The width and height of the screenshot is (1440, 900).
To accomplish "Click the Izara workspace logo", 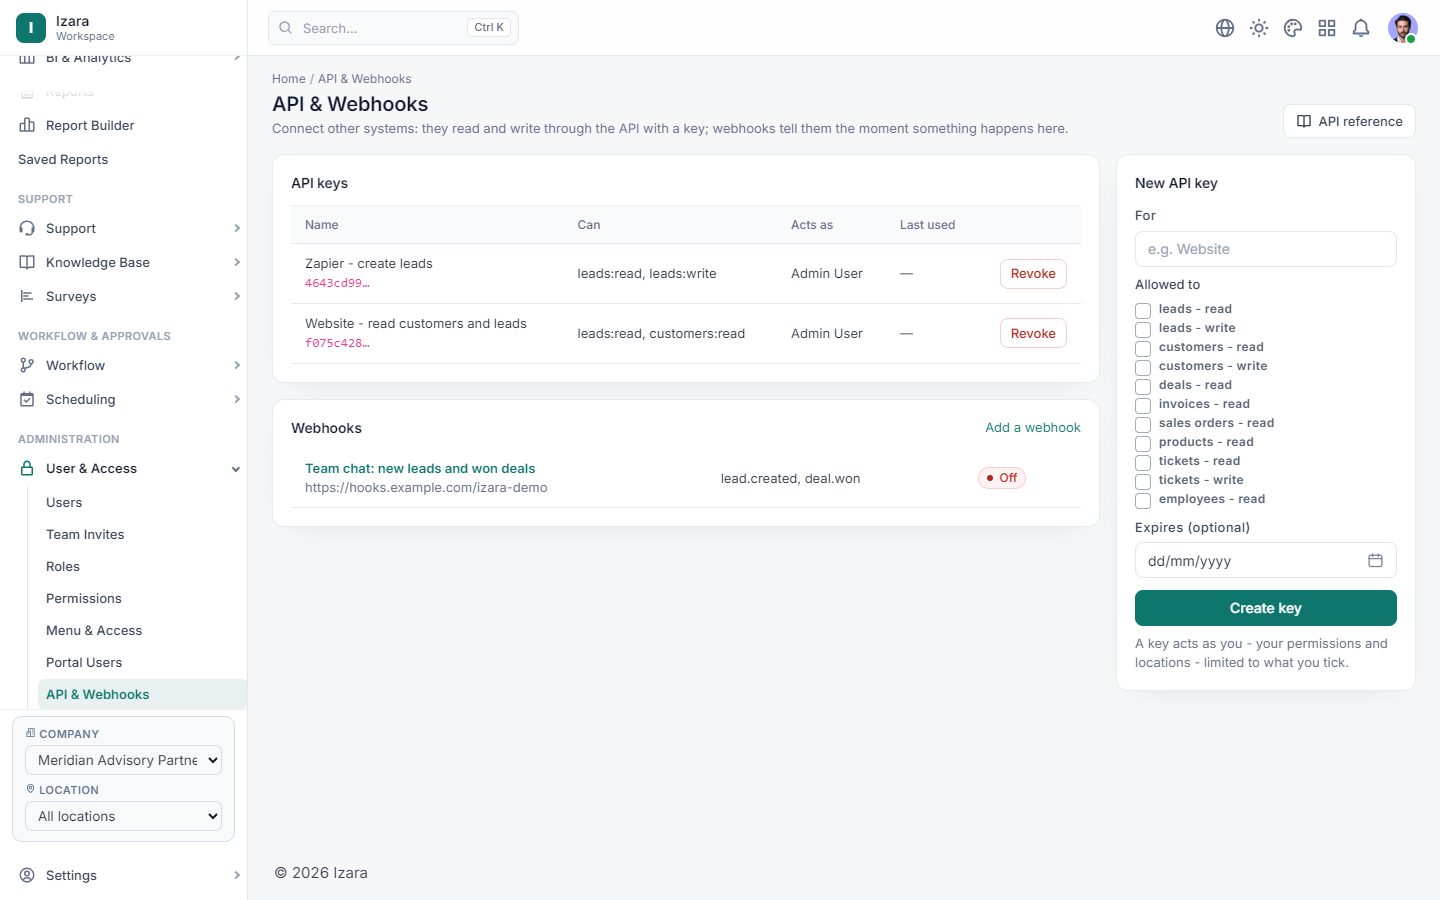I will click(x=31, y=28).
